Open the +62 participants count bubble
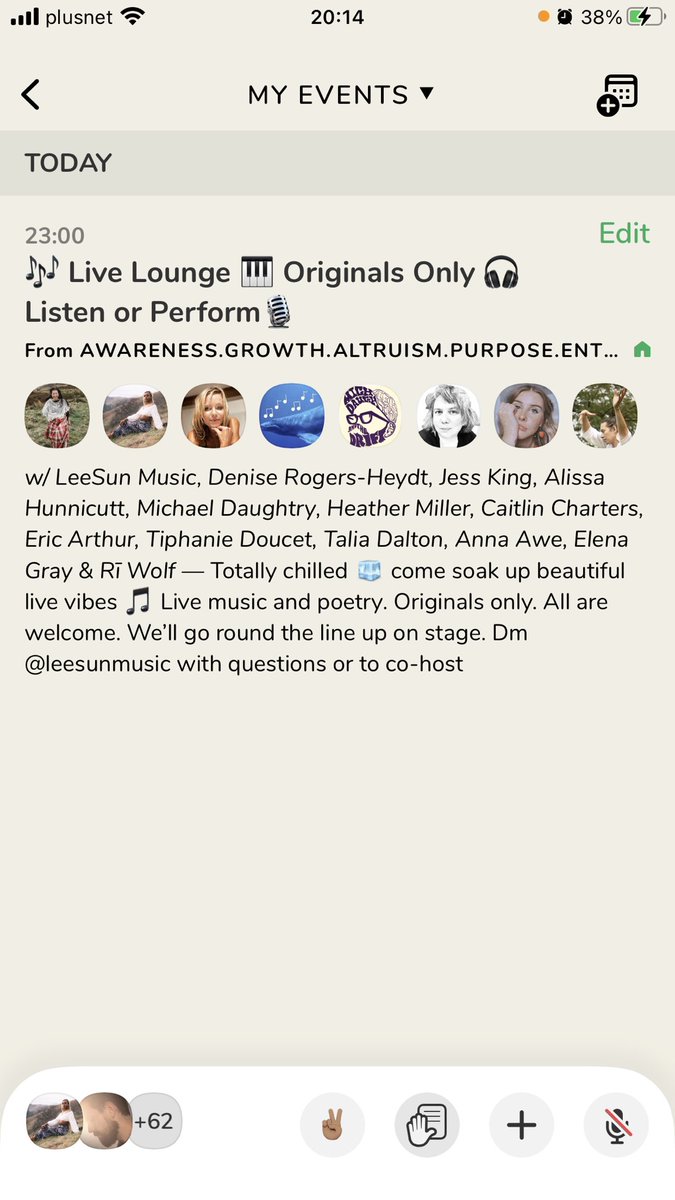 (x=154, y=1121)
